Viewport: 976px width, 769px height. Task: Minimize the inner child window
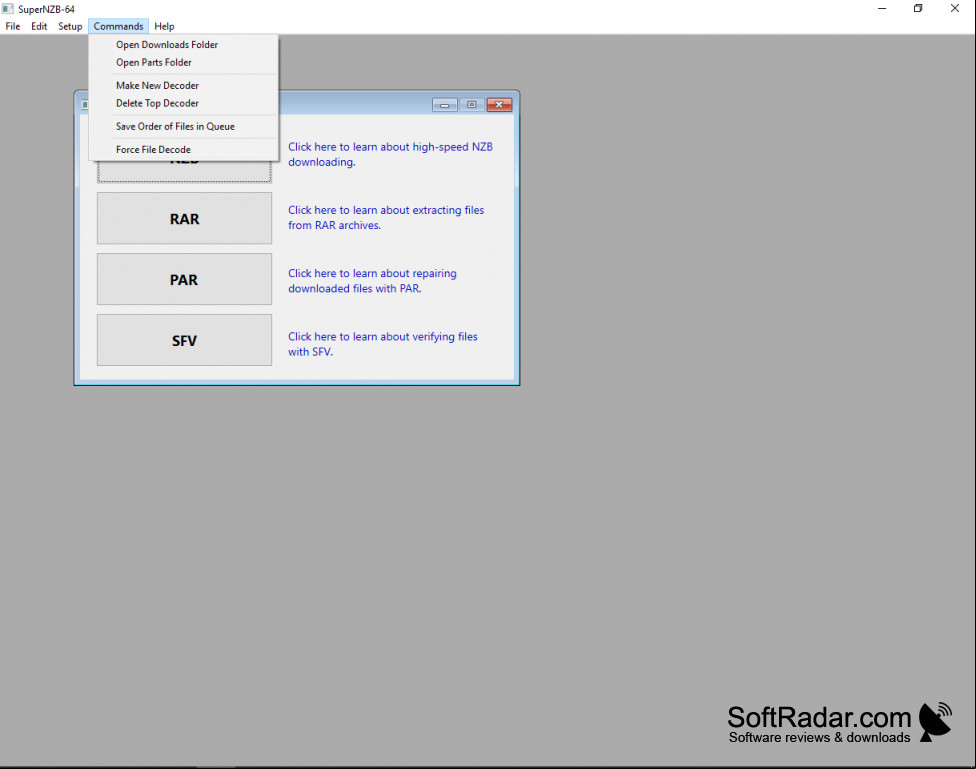click(444, 105)
